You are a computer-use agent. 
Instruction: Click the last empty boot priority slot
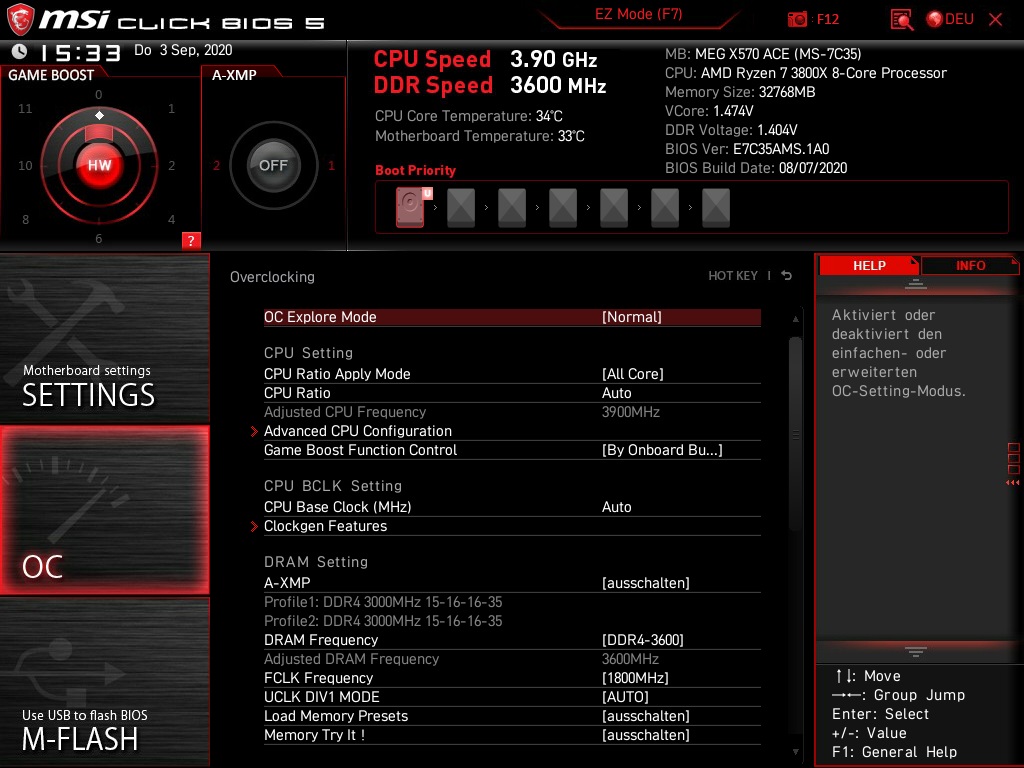pyautogui.click(x=716, y=208)
